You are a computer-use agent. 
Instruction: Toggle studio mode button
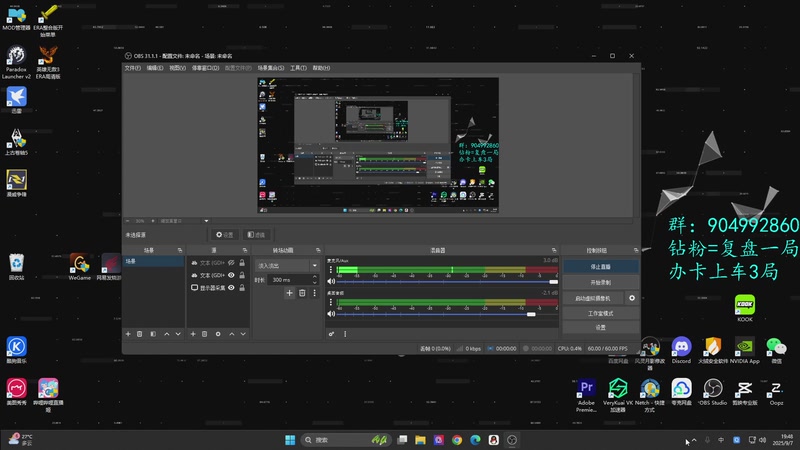(x=601, y=313)
